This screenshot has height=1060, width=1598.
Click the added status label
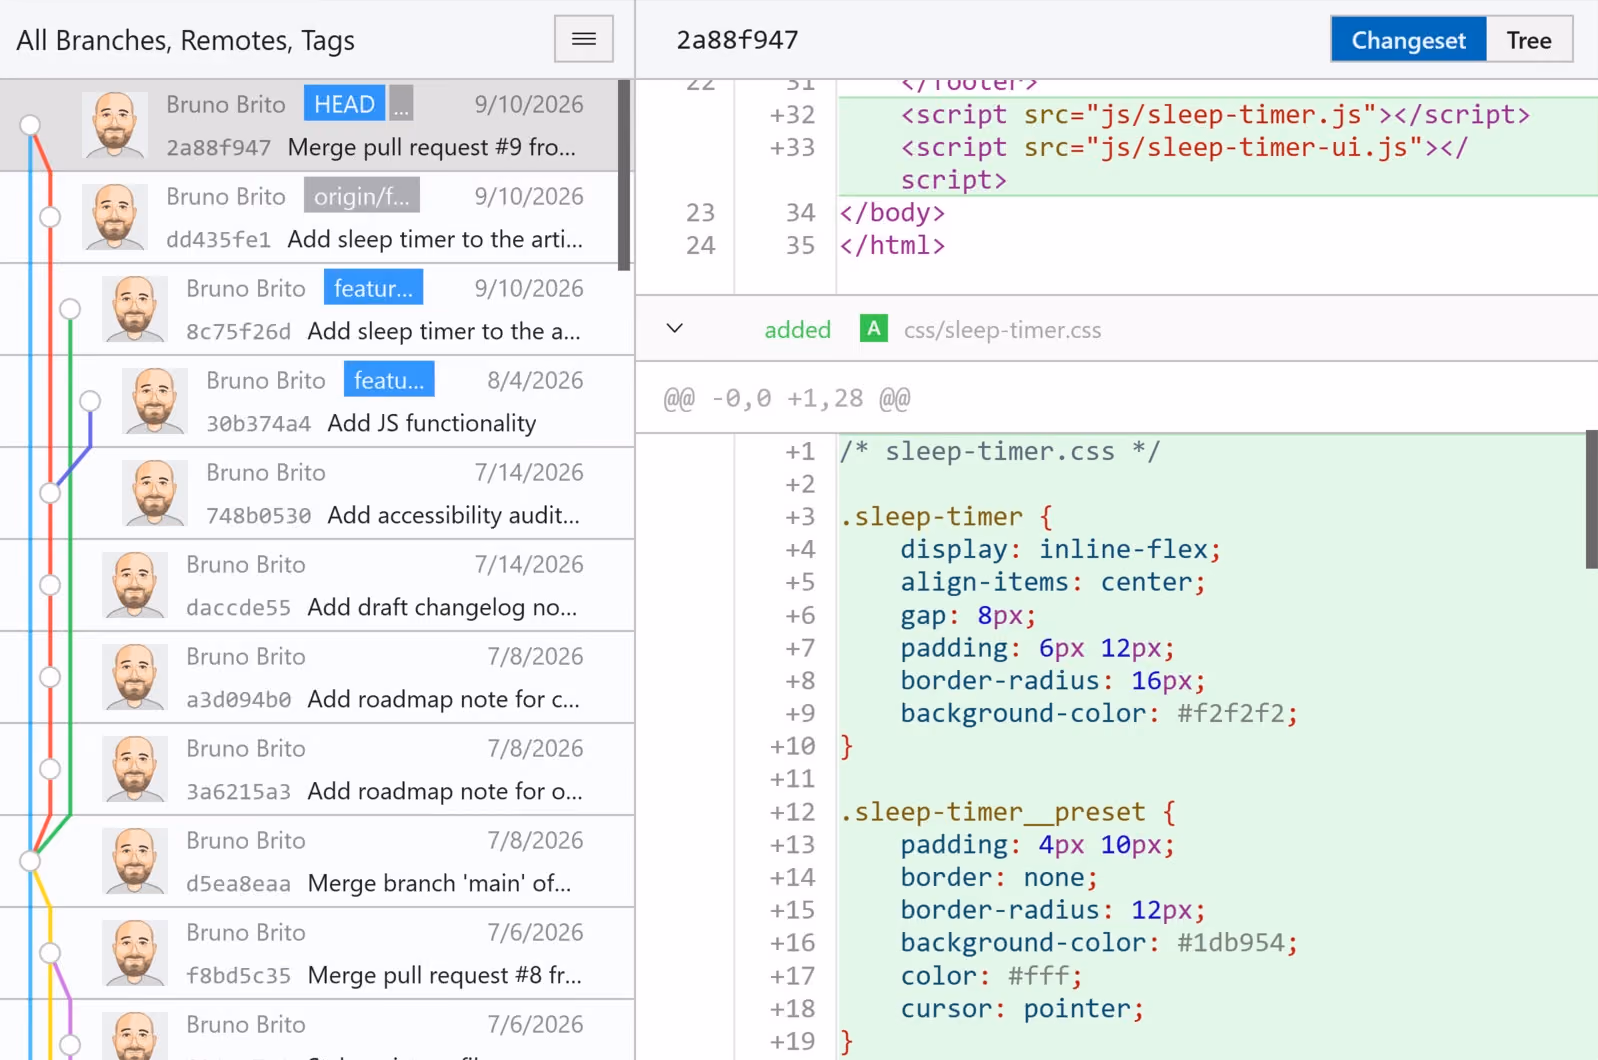click(x=798, y=330)
